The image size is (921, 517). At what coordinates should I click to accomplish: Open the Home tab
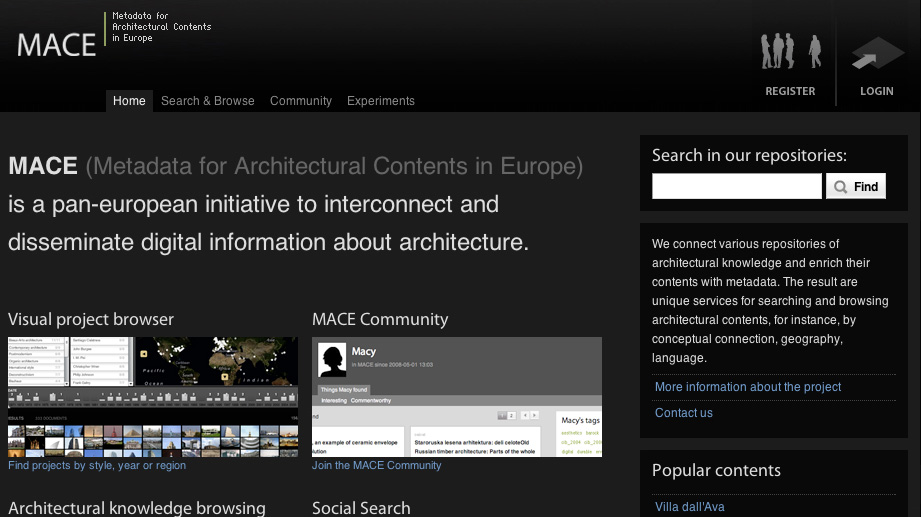point(129,101)
